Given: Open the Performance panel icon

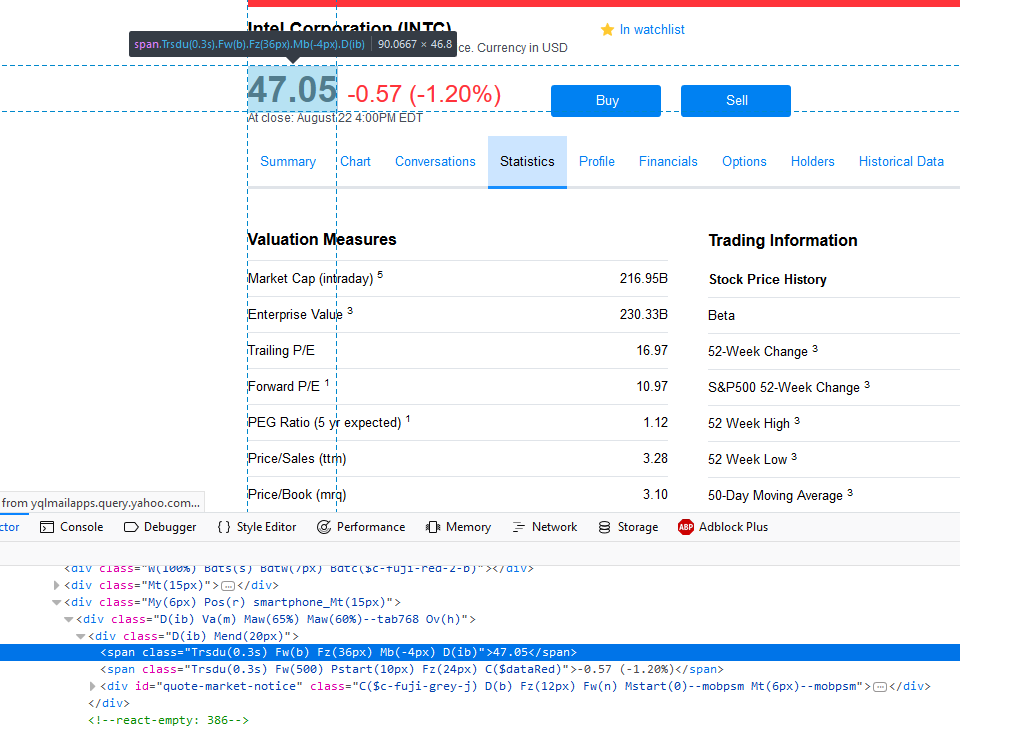Looking at the screenshot, I should [324, 527].
